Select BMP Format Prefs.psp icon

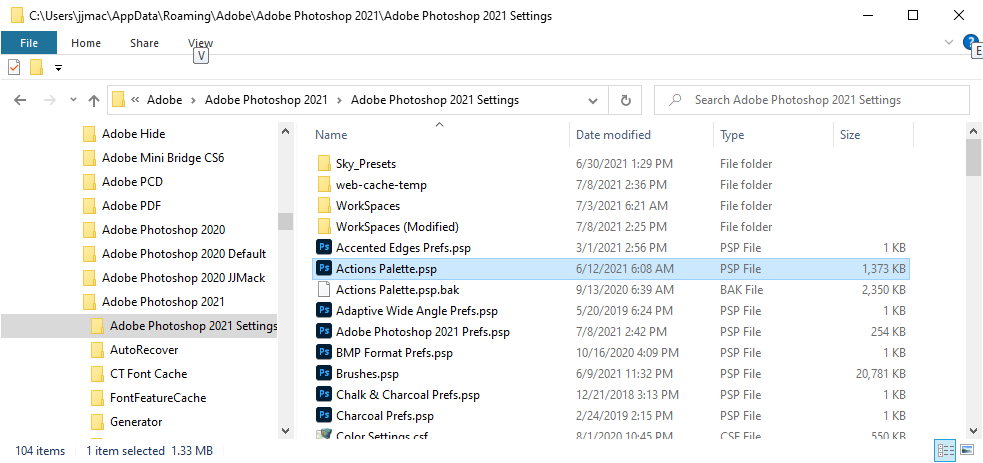(324, 353)
